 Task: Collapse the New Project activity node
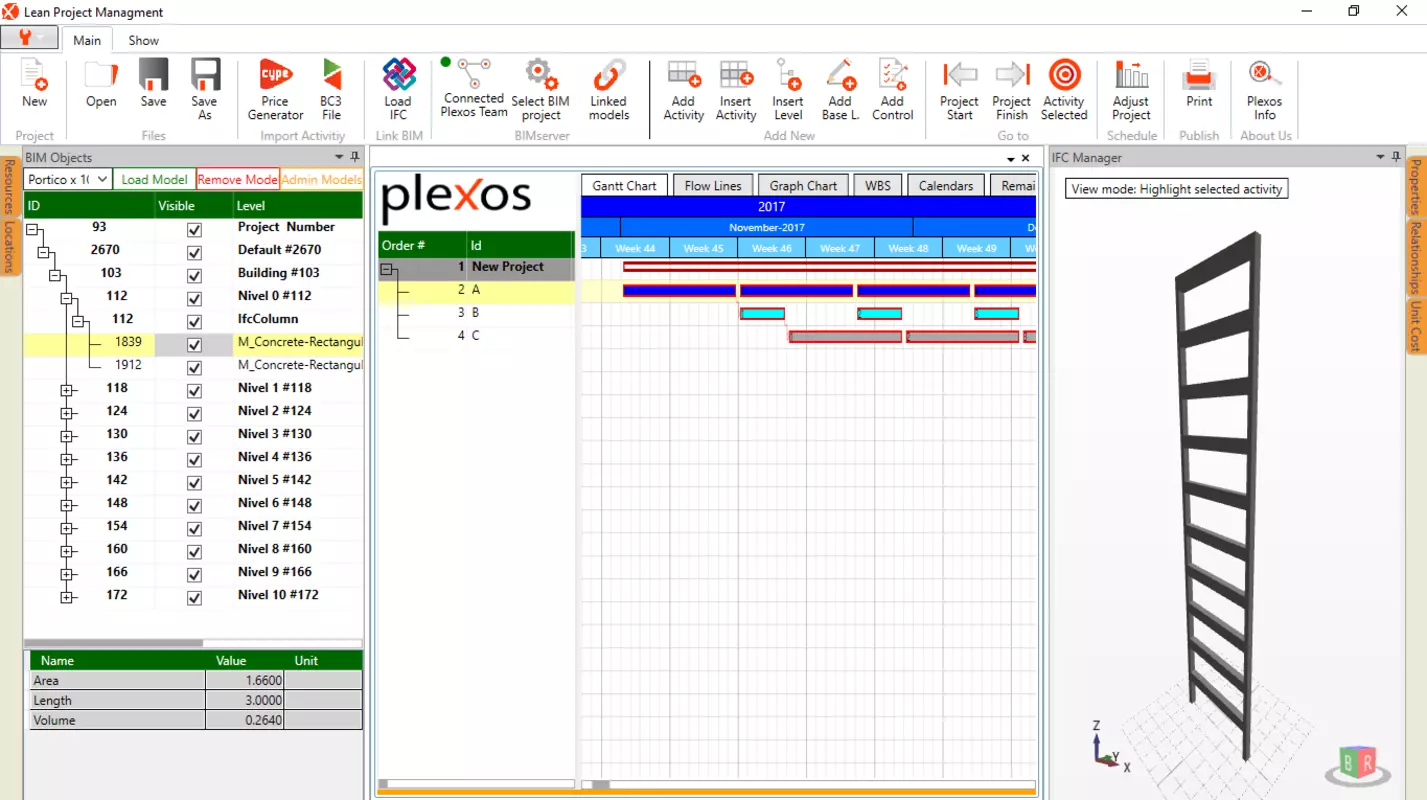click(387, 268)
